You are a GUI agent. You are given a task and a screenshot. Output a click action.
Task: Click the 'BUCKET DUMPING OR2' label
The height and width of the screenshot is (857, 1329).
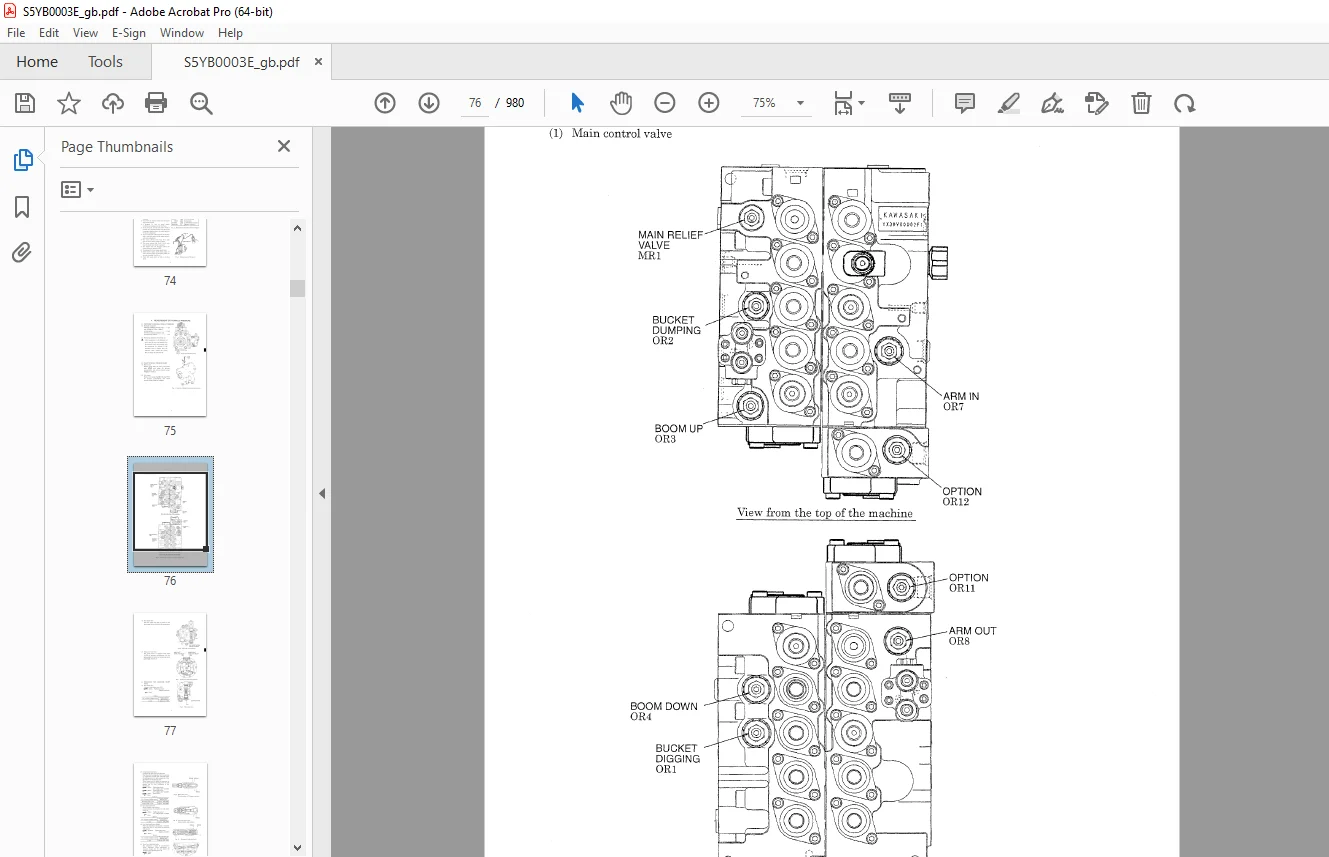676,330
